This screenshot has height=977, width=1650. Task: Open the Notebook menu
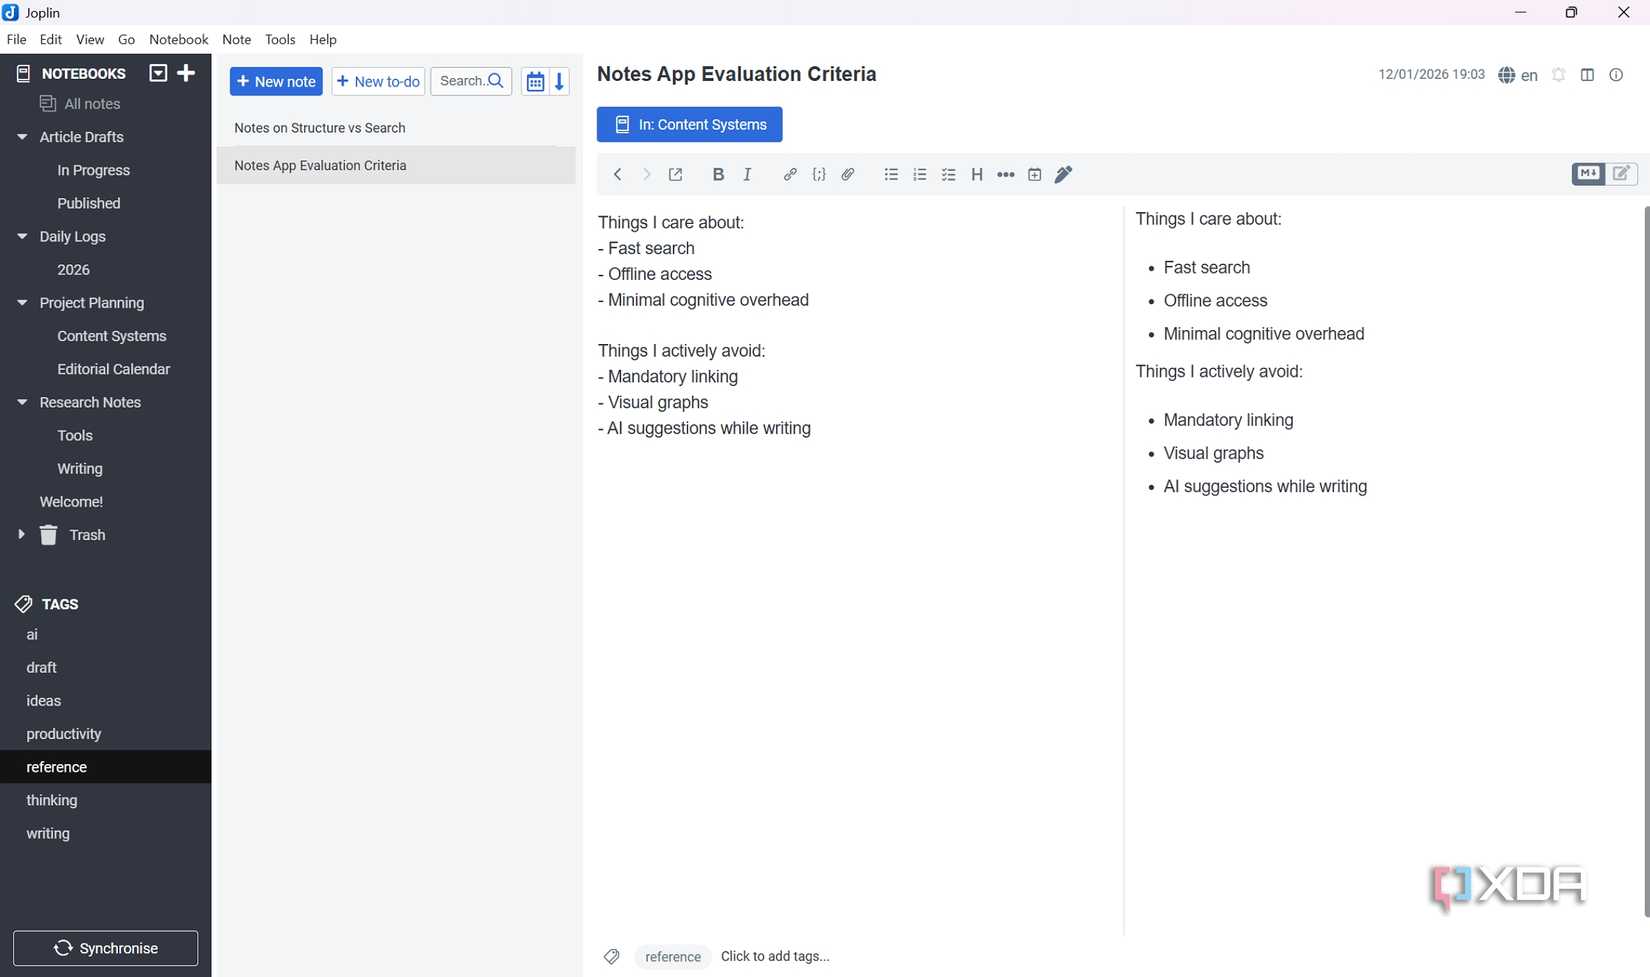179,40
